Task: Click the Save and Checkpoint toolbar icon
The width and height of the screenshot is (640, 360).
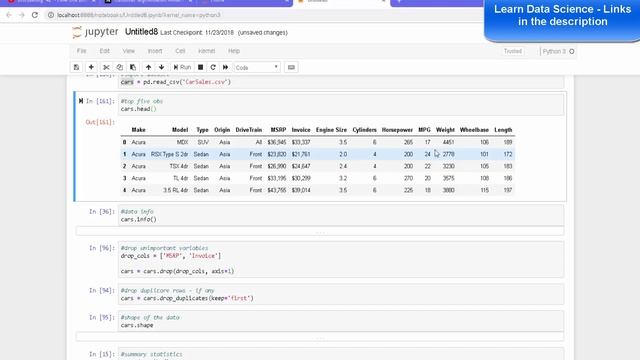Action: 76,67
